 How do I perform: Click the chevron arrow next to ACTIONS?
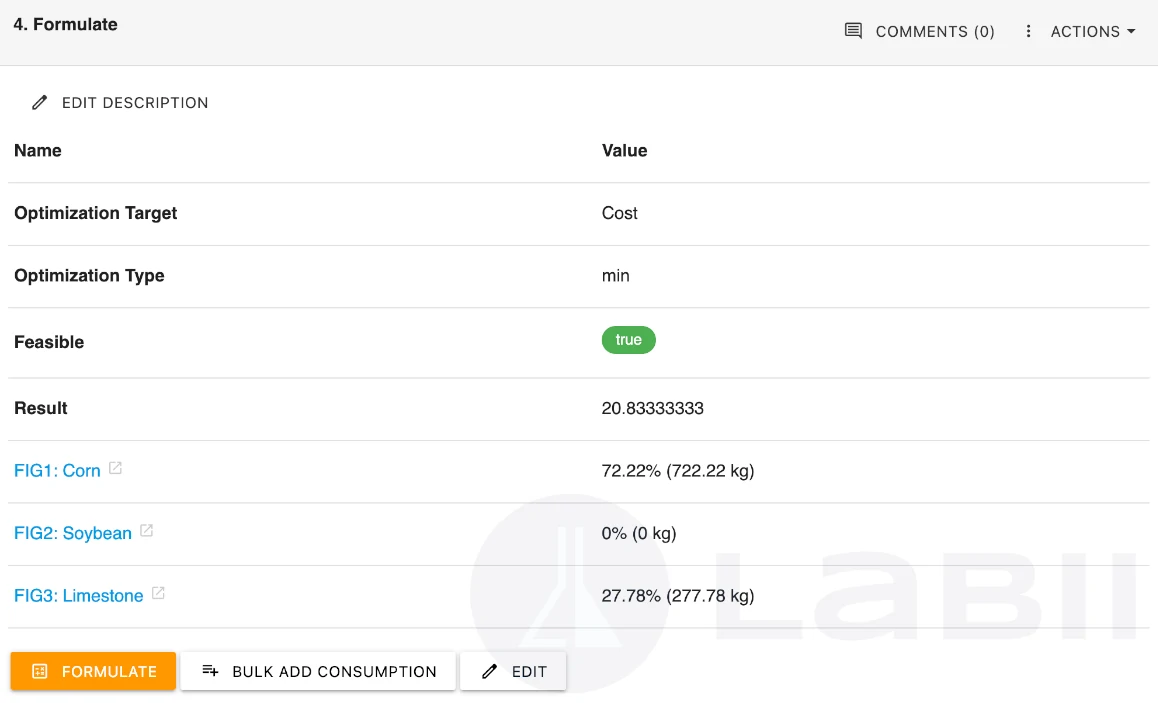click(1134, 31)
